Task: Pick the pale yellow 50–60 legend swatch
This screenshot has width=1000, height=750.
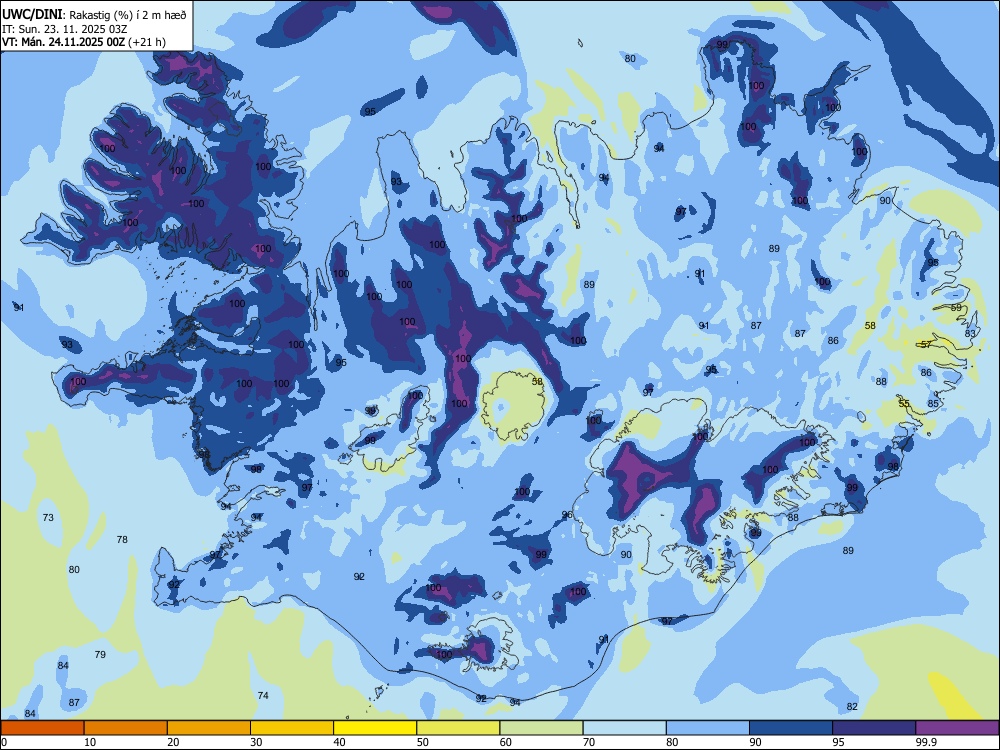Action: pos(458,728)
